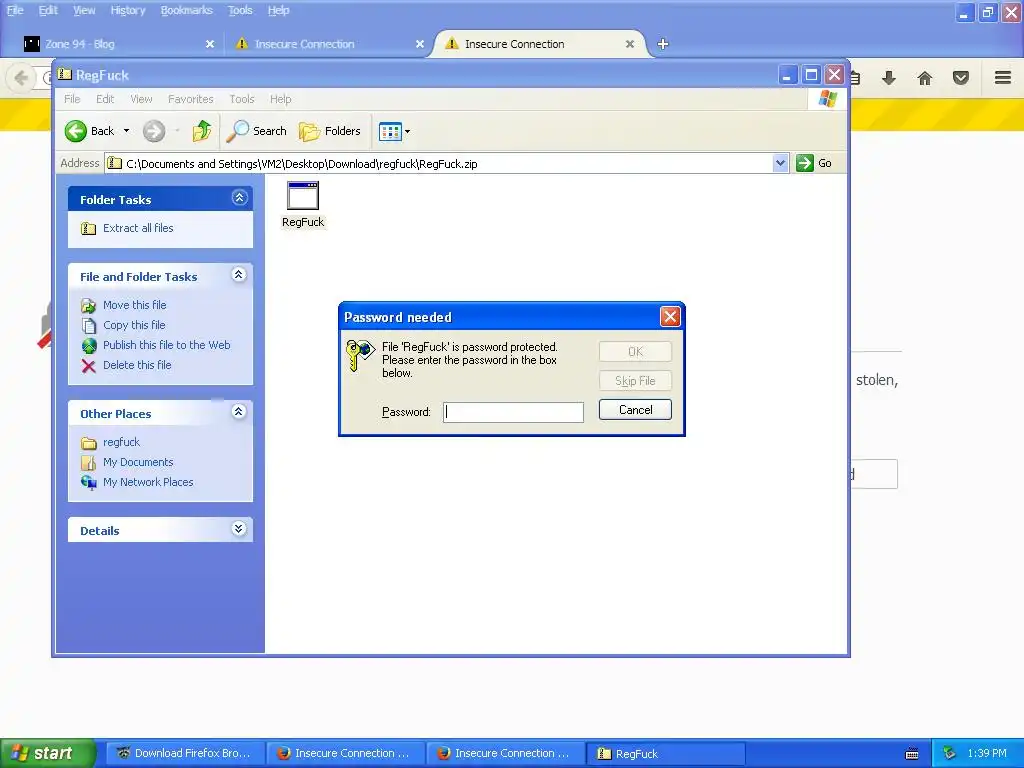
Task: Click Firefox Pocket icon
Action: [x=961, y=78]
